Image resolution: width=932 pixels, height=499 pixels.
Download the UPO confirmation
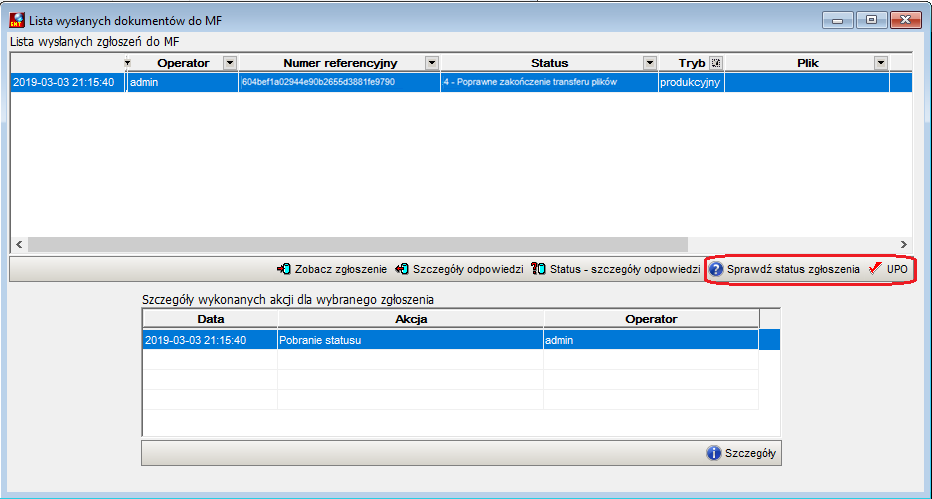tap(889, 270)
